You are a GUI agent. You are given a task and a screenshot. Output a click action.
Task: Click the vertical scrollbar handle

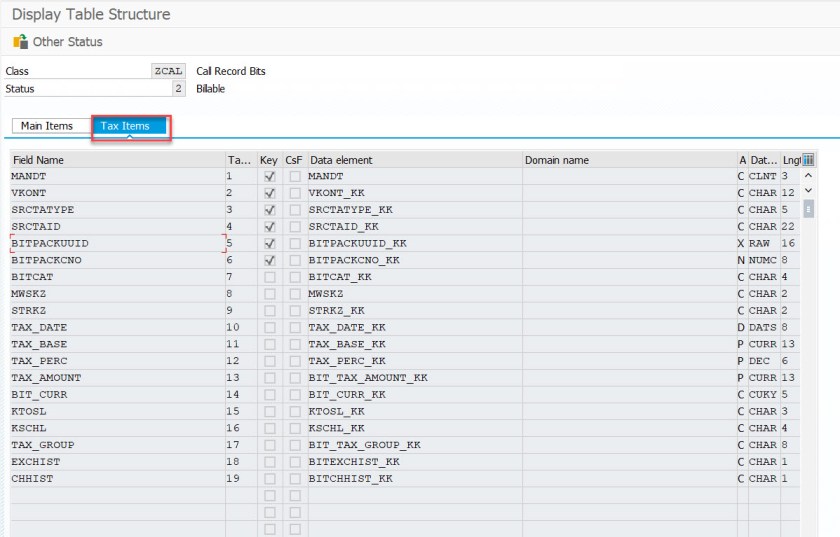point(808,209)
